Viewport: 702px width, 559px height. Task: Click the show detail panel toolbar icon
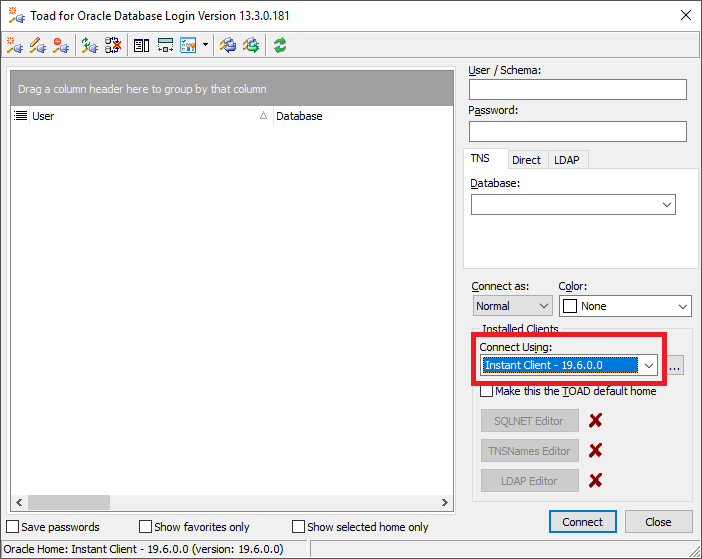141,45
